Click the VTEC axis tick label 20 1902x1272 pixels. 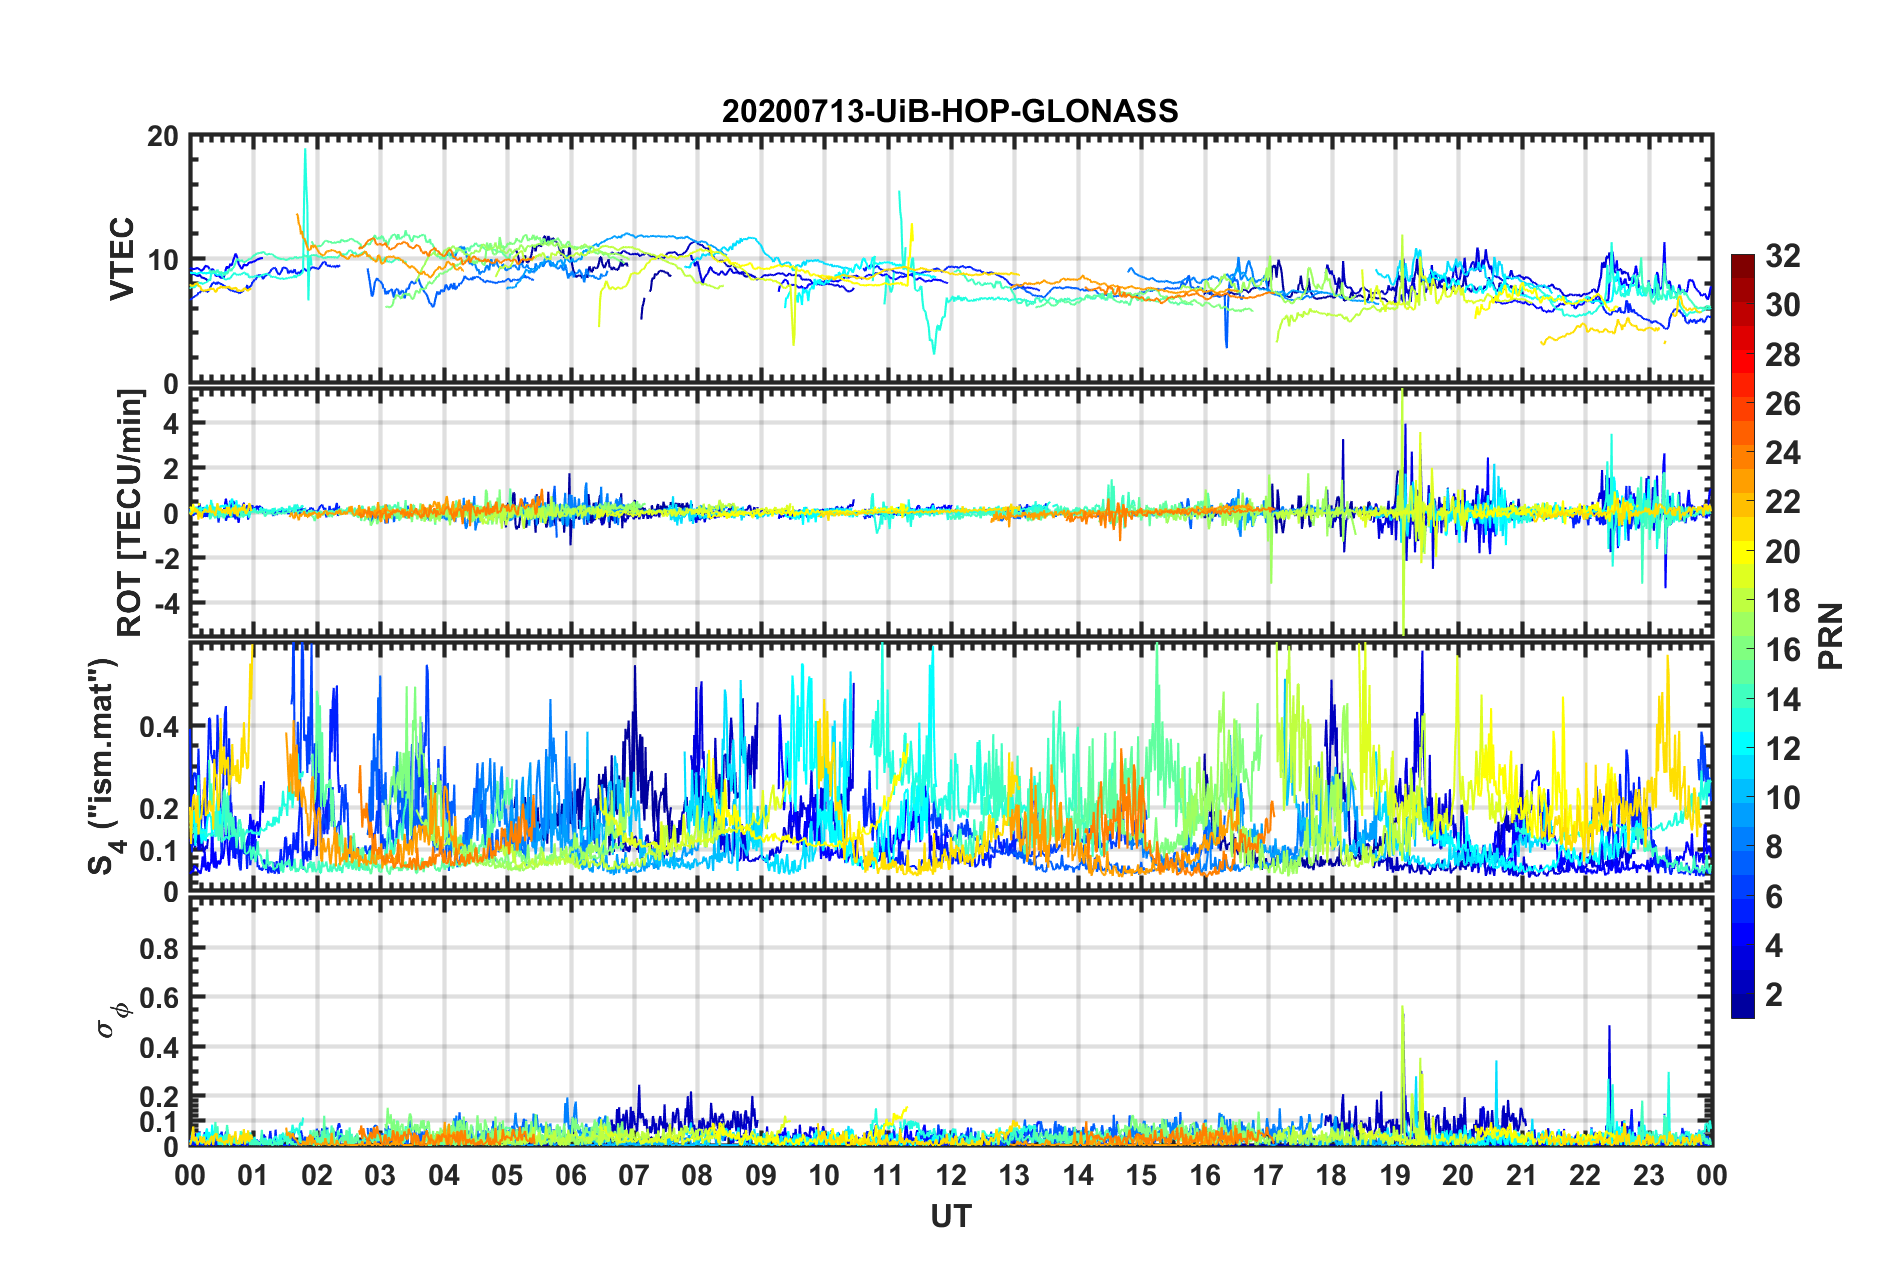coord(162,137)
